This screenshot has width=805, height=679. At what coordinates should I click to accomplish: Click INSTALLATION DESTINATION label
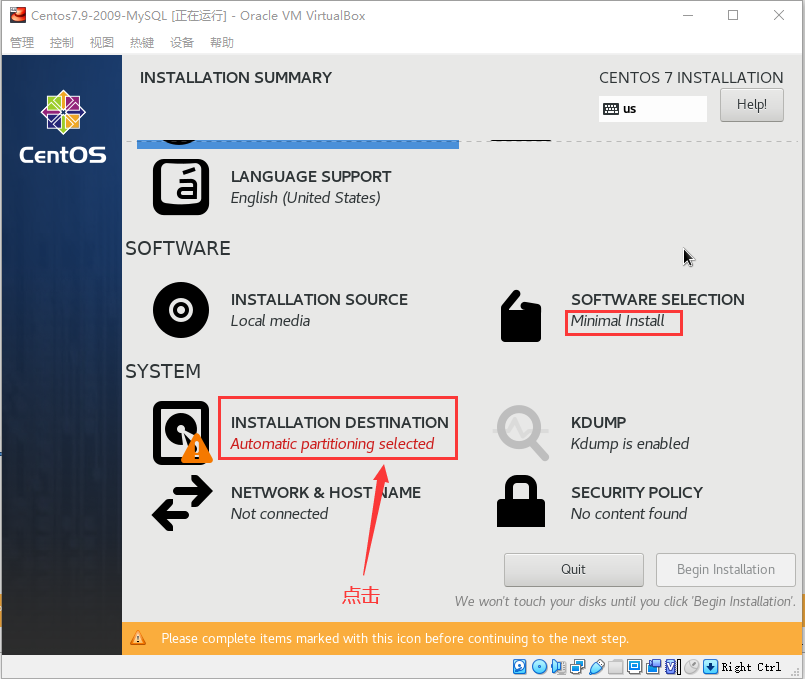point(339,422)
